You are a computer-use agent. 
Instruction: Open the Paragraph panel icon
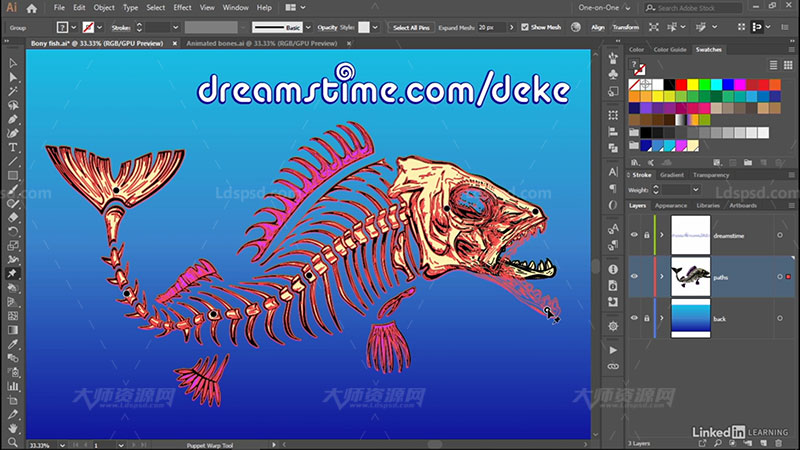tap(613, 189)
